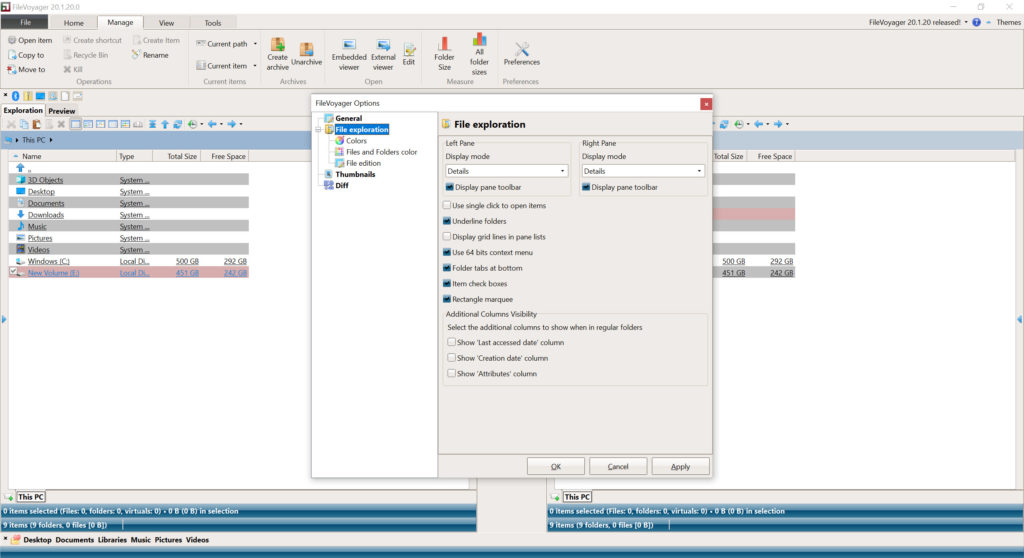The height and width of the screenshot is (558, 1024).
Task: Click OK in FileVoyager Options
Action: pyautogui.click(x=556, y=467)
